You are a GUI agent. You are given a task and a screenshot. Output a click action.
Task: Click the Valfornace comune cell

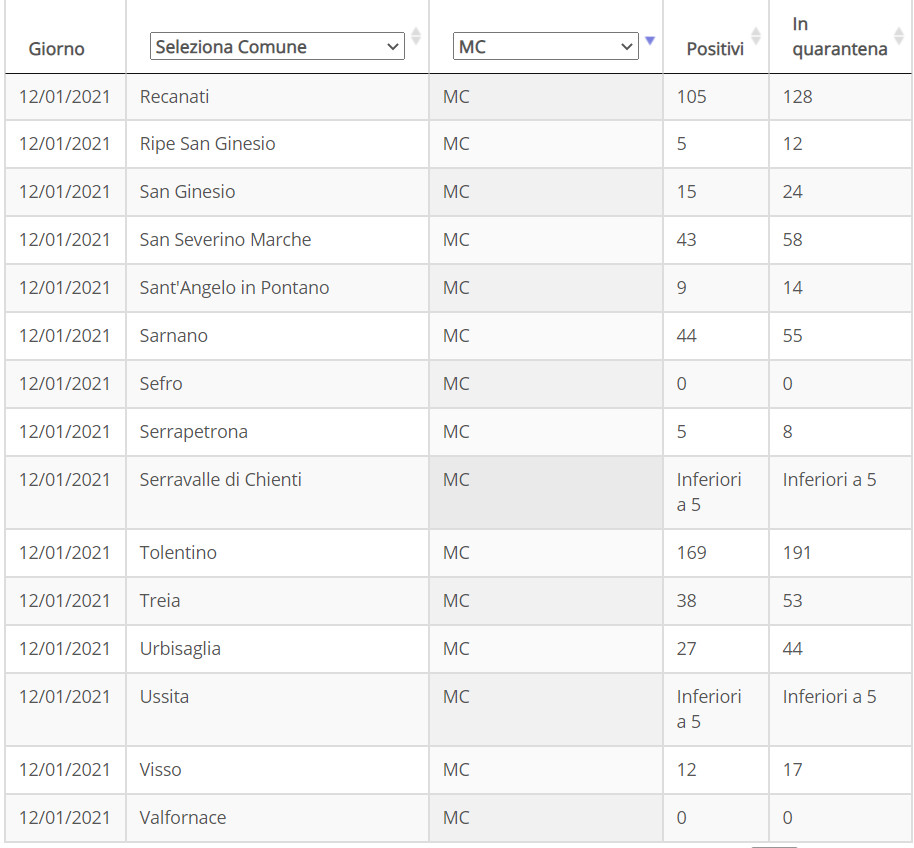[x=277, y=817]
